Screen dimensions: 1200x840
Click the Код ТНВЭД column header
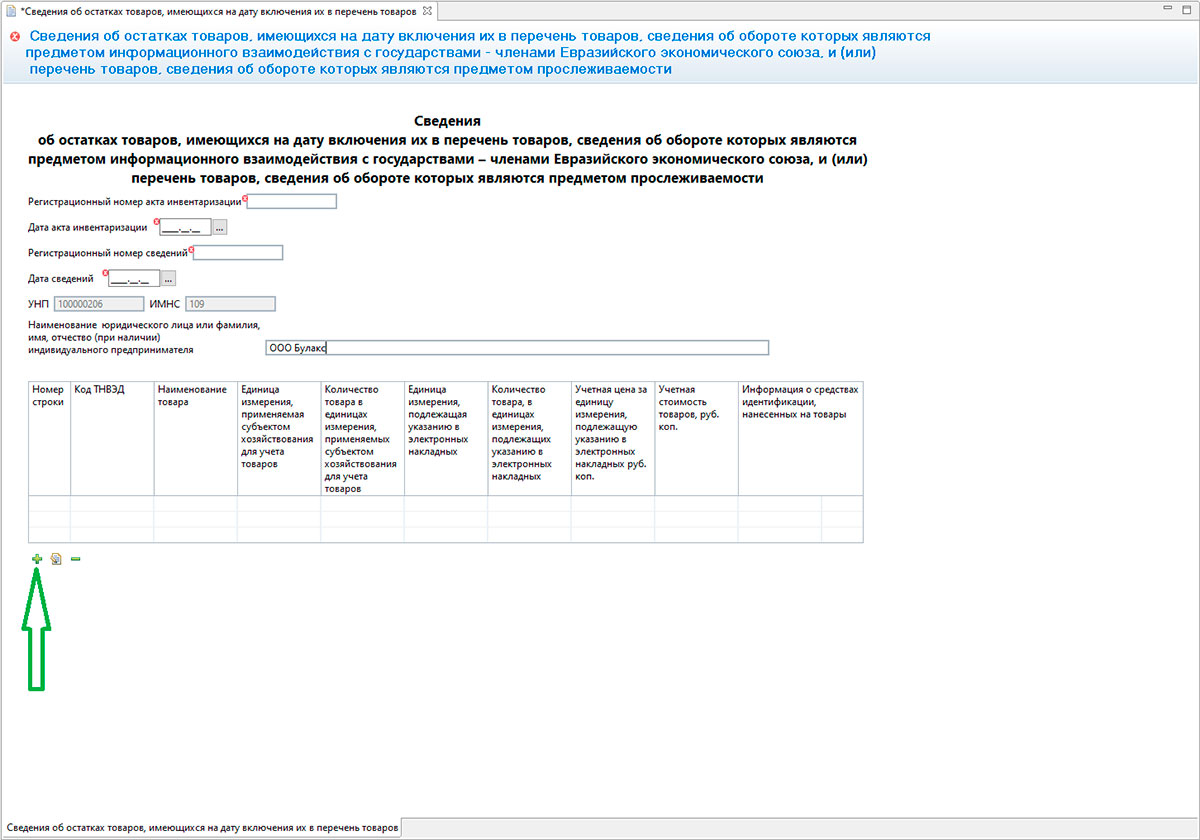point(112,438)
